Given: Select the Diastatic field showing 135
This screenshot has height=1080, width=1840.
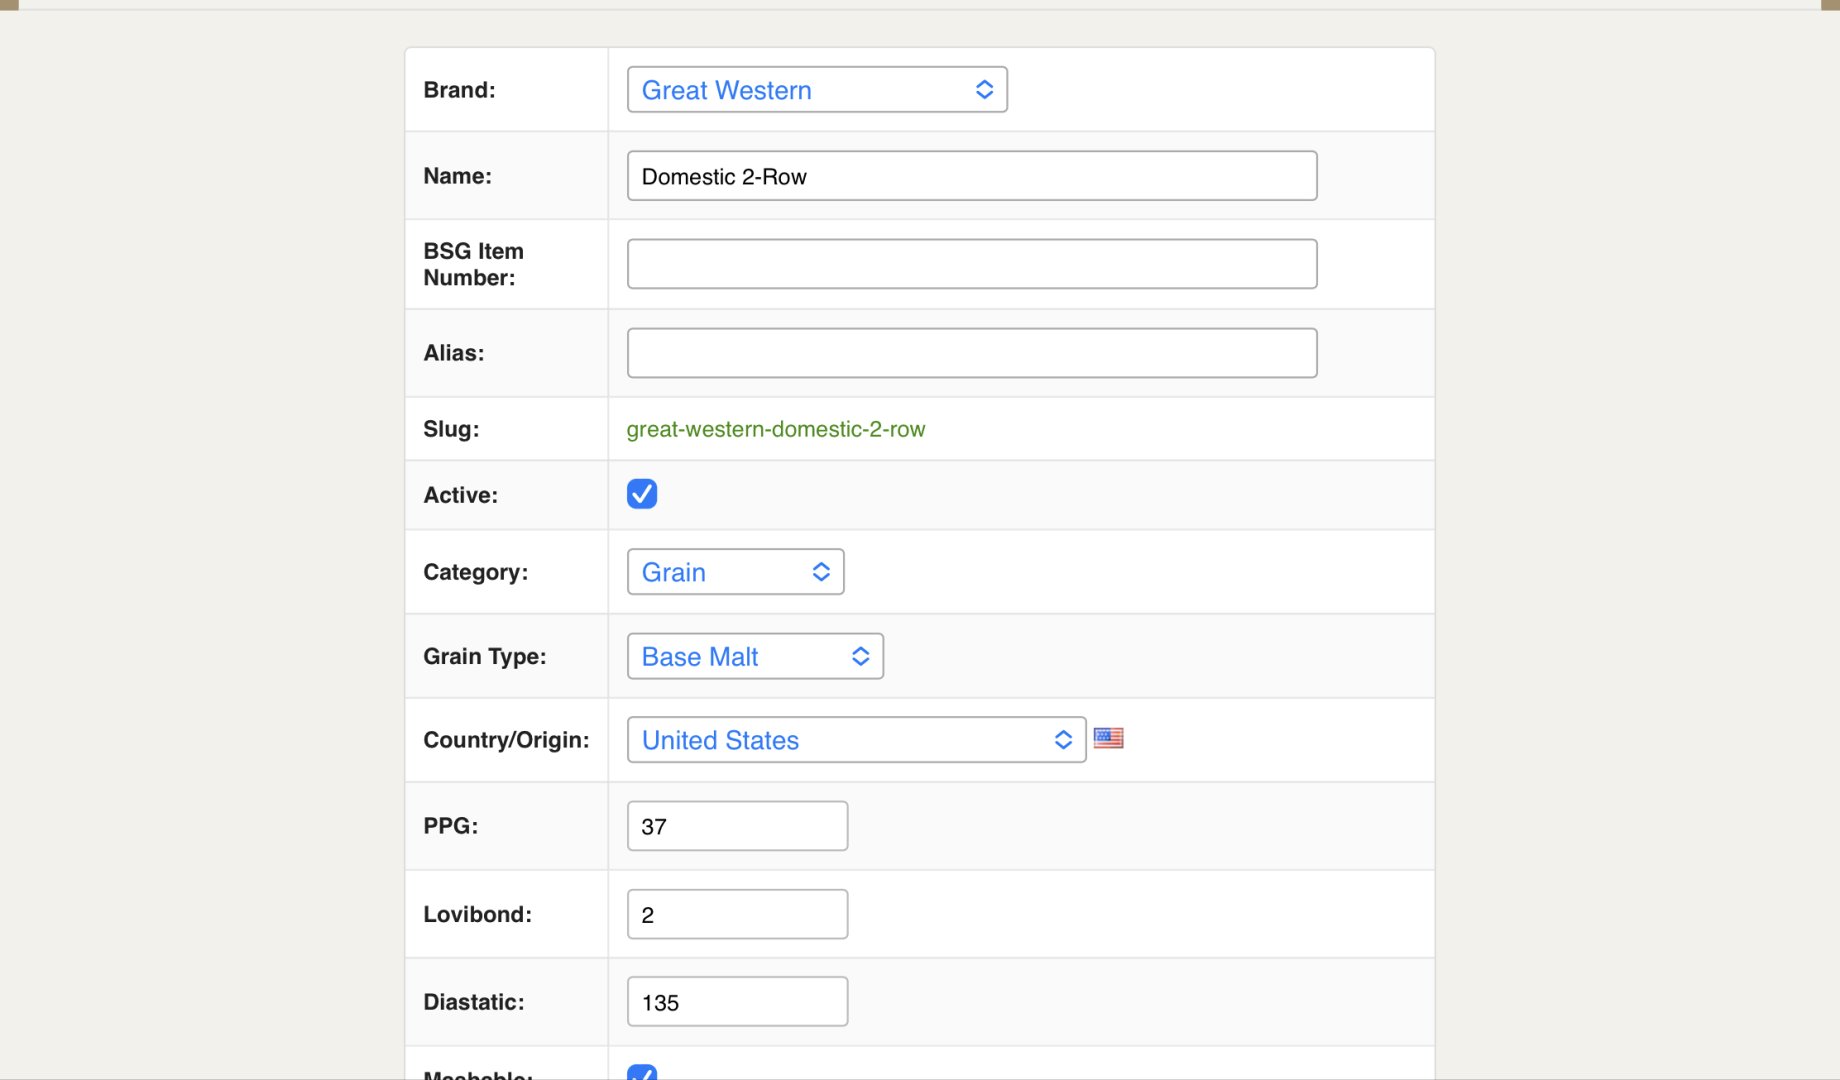Looking at the screenshot, I should click(737, 1002).
